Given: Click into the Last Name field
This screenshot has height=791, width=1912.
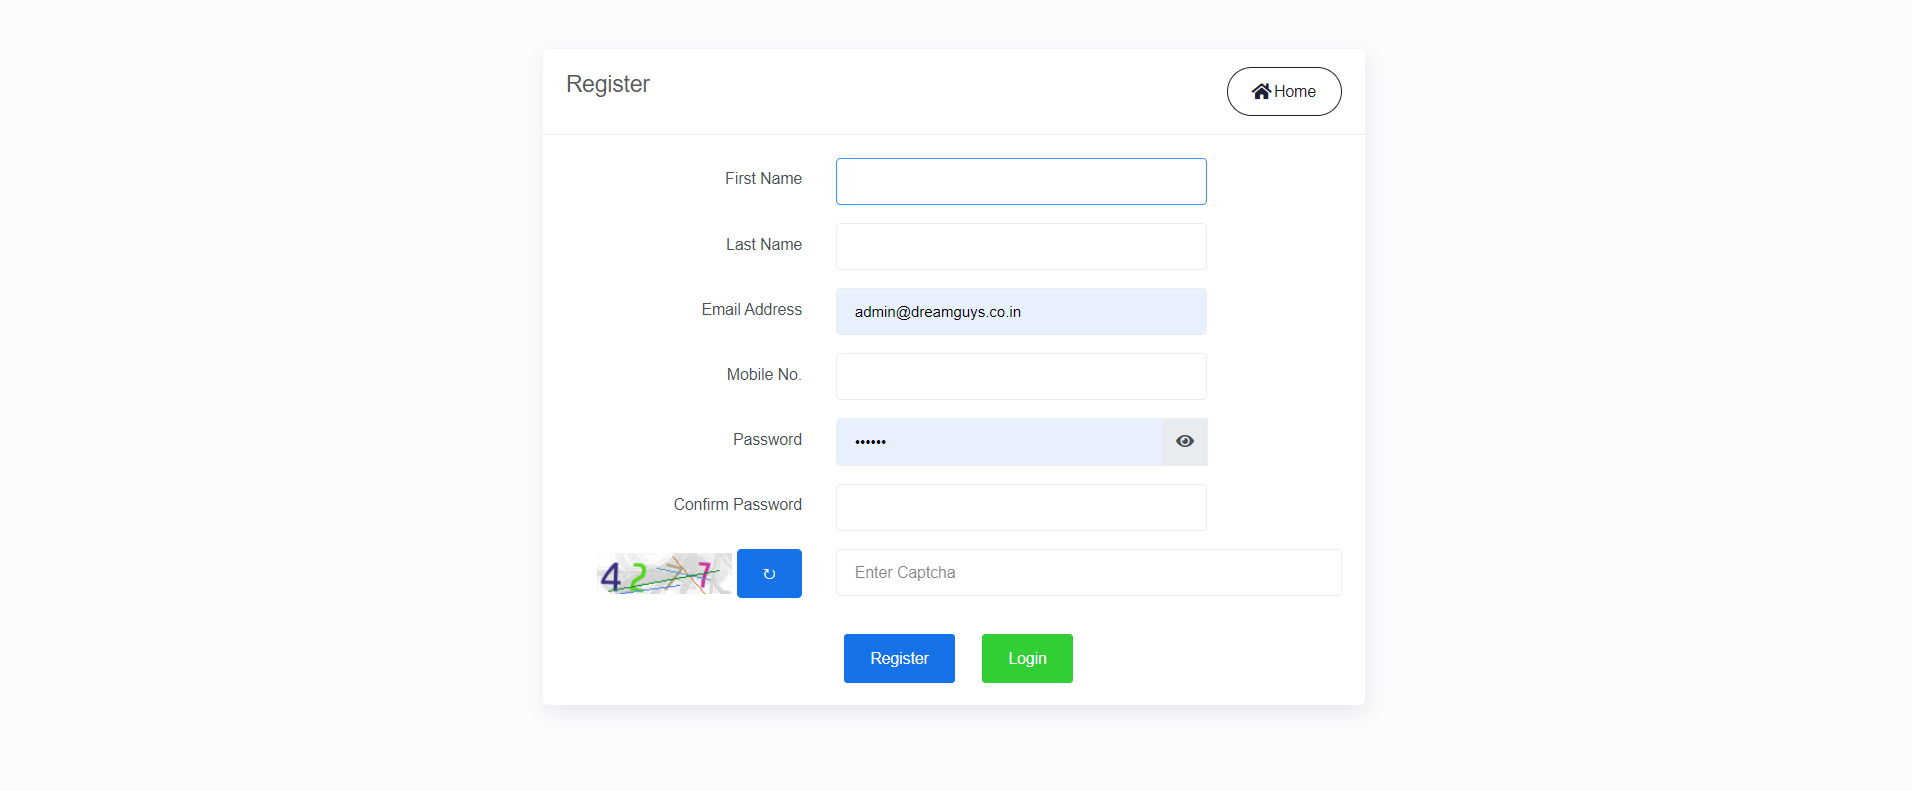Looking at the screenshot, I should click(x=1020, y=246).
